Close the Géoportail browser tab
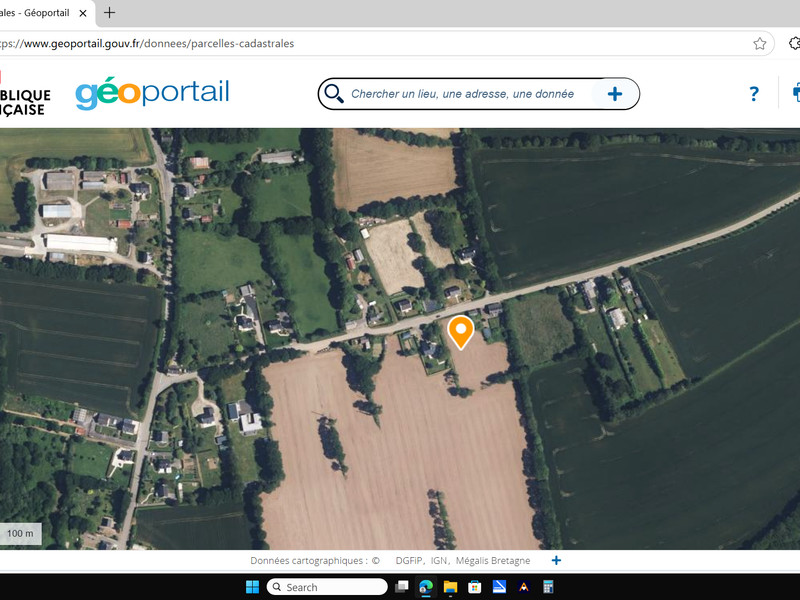 point(83,13)
